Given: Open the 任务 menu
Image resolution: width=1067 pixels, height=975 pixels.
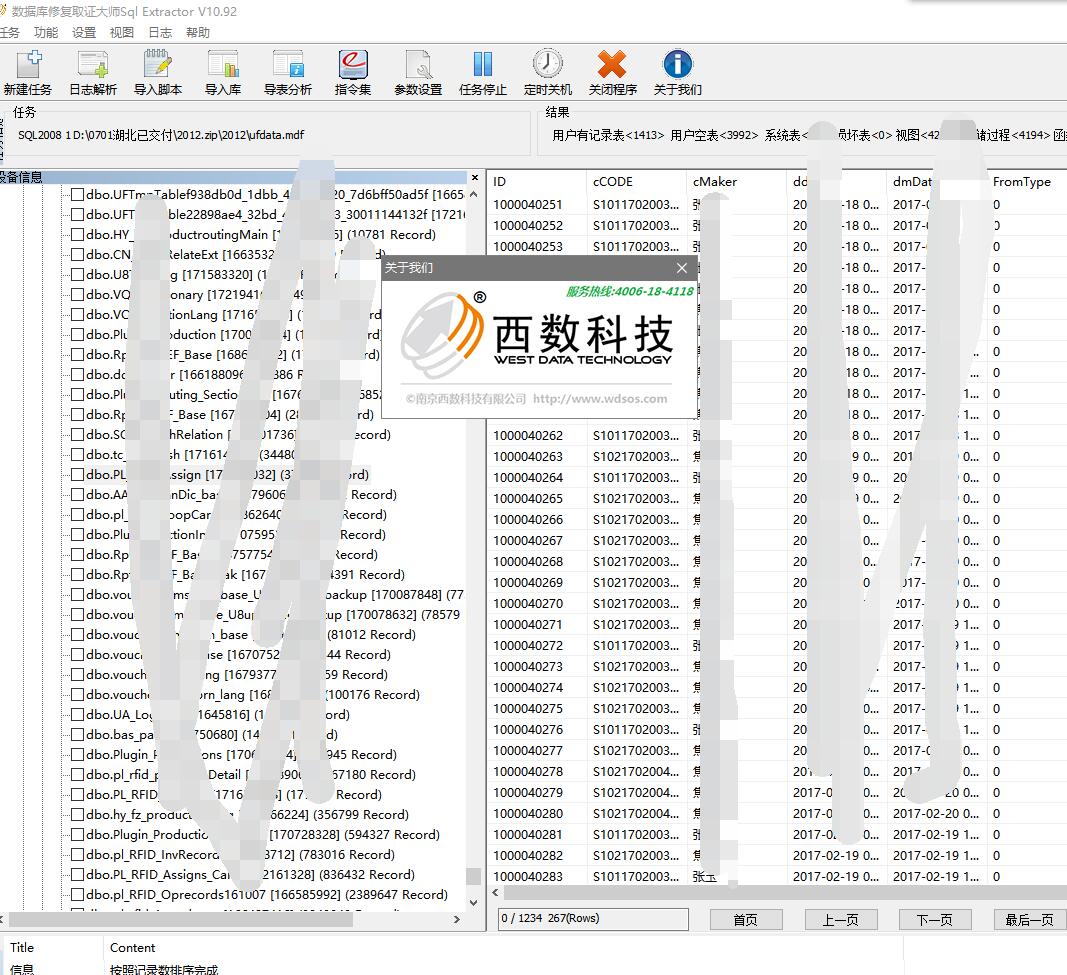Looking at the screenshot, I should 10,33.
